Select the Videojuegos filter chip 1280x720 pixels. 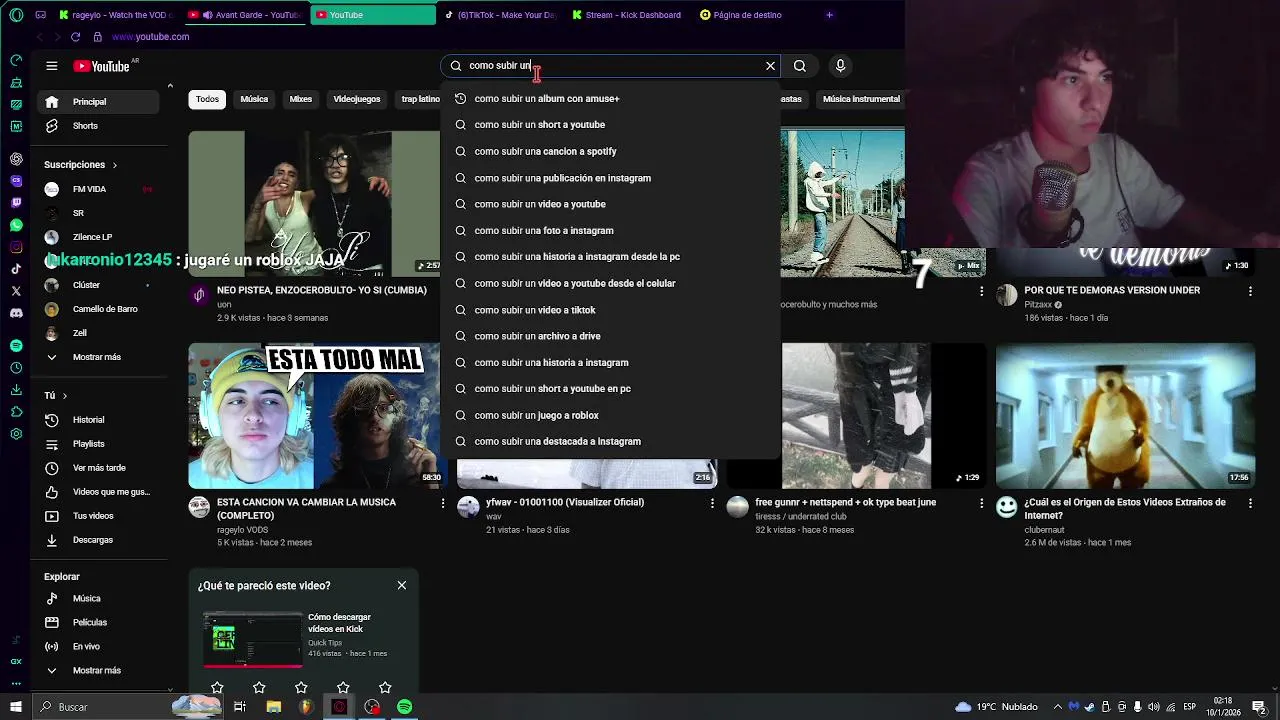tap(357, 99)
